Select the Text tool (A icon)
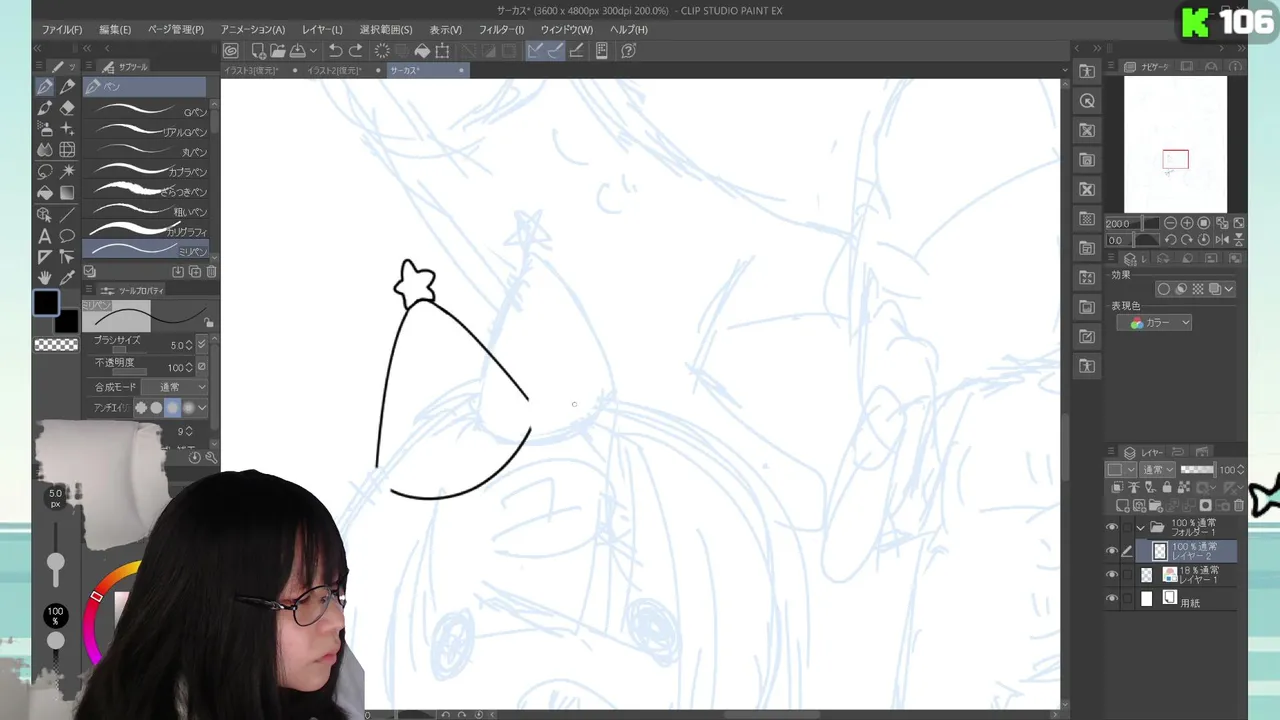The width and height of the screenshot is (1280, 720). (45, 236)
